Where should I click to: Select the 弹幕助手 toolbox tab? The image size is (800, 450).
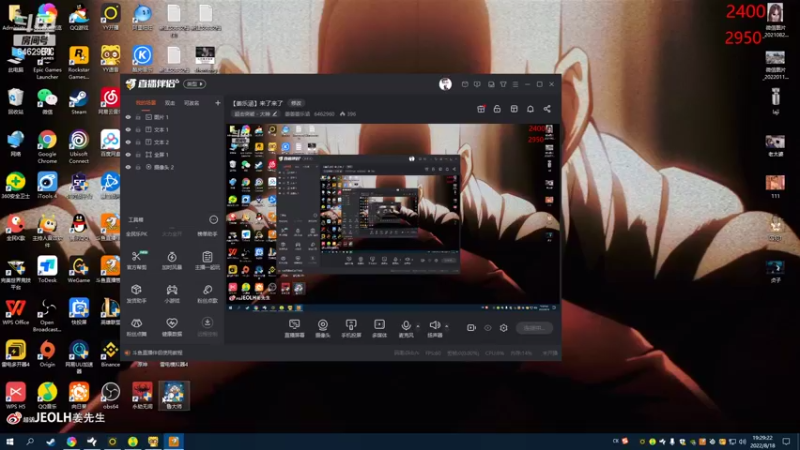click(x=207, y=234)
